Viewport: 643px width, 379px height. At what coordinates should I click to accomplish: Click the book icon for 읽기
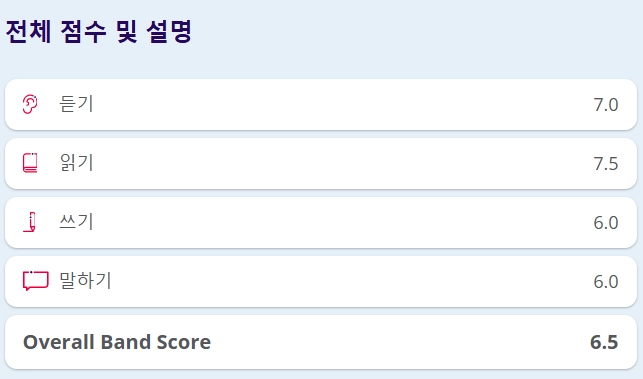[30, 163]
